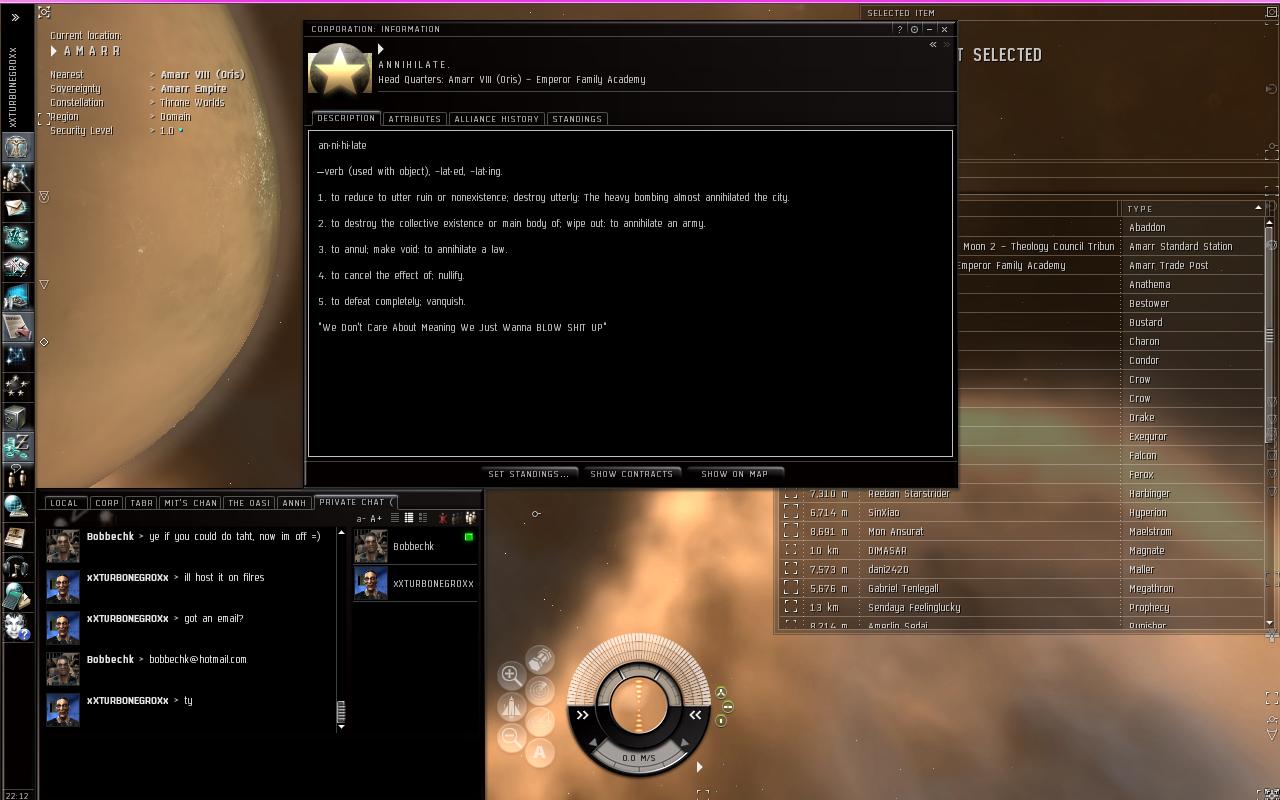Click the Autopilot 'A' button on the HUD
The width and height of the screenshot is (1280, 800).
[540, 752]
